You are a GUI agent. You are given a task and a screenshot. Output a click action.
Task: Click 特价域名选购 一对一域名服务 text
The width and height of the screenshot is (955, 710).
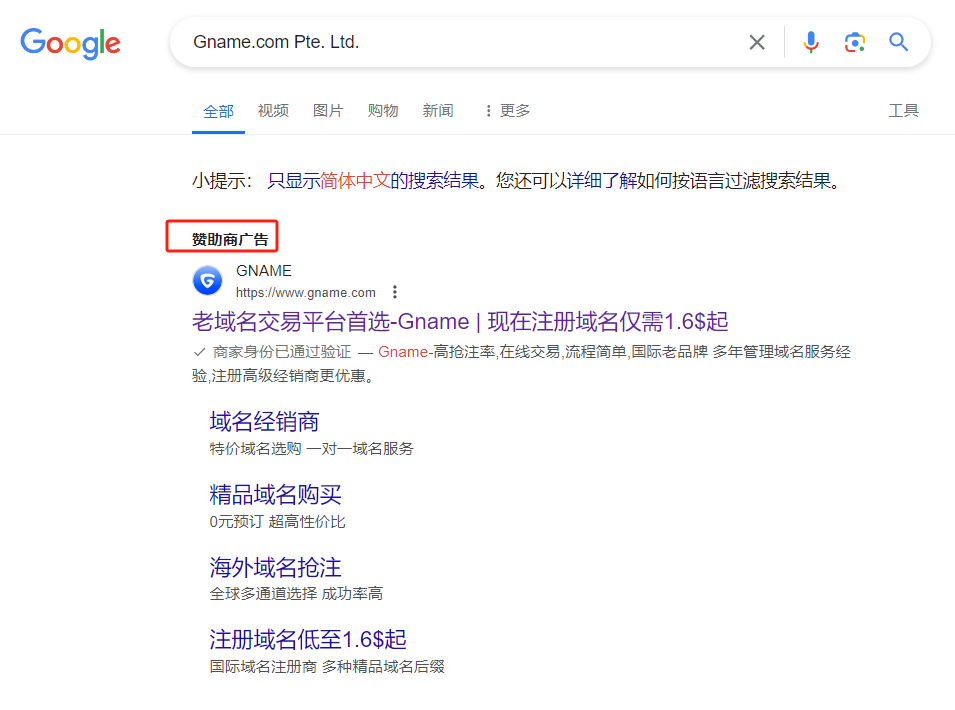(x=311, y=449)
